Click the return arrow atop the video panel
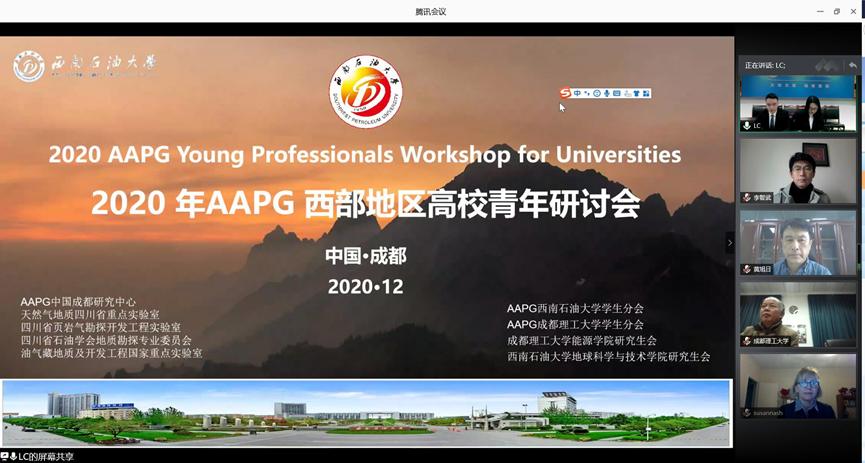This screenshot has width=865, height=463. click(852, 65)
